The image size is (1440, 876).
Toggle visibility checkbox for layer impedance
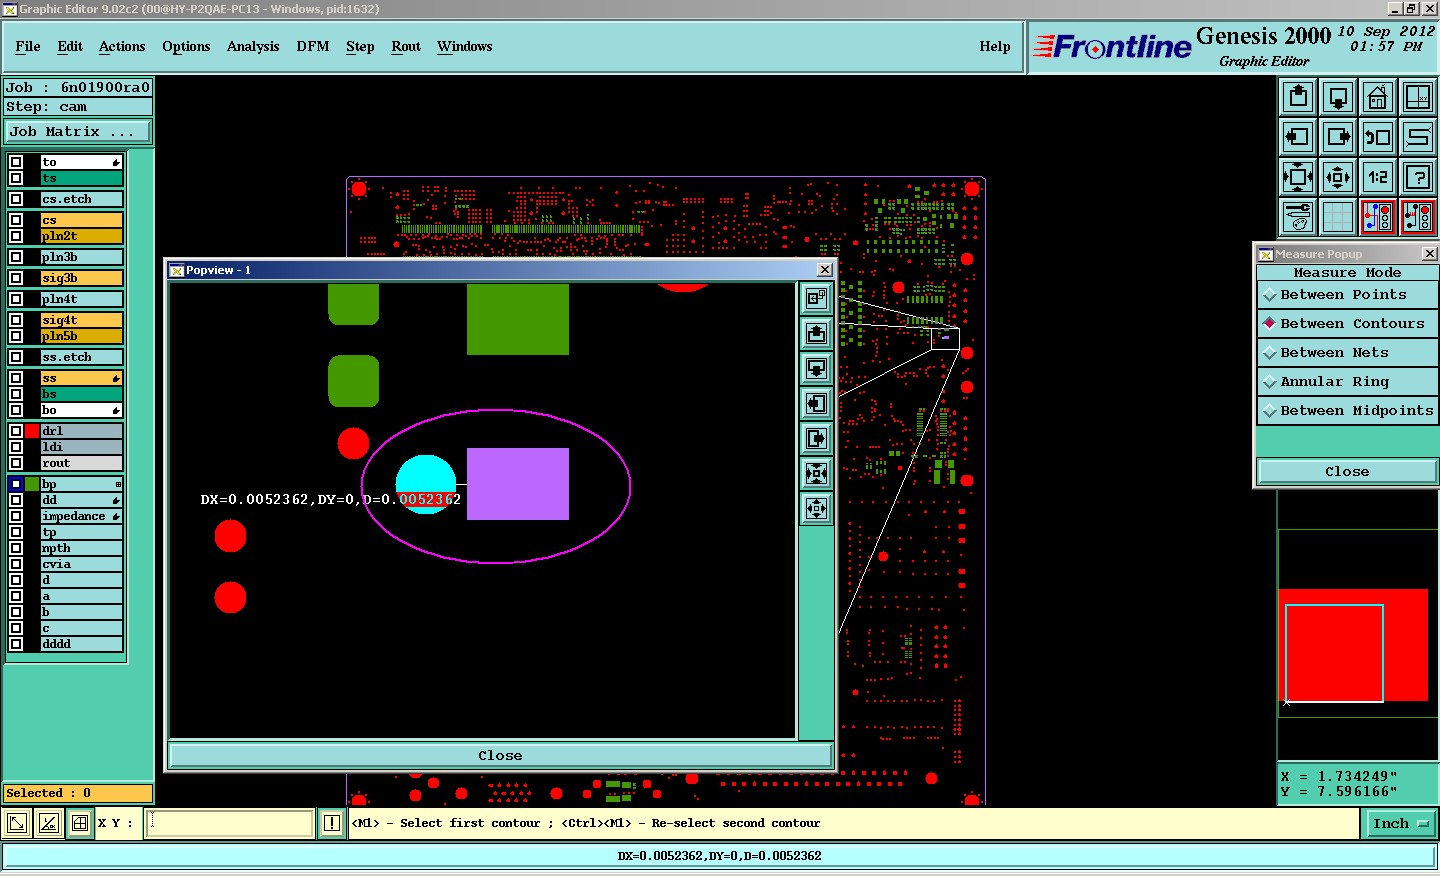coord(16,516)
